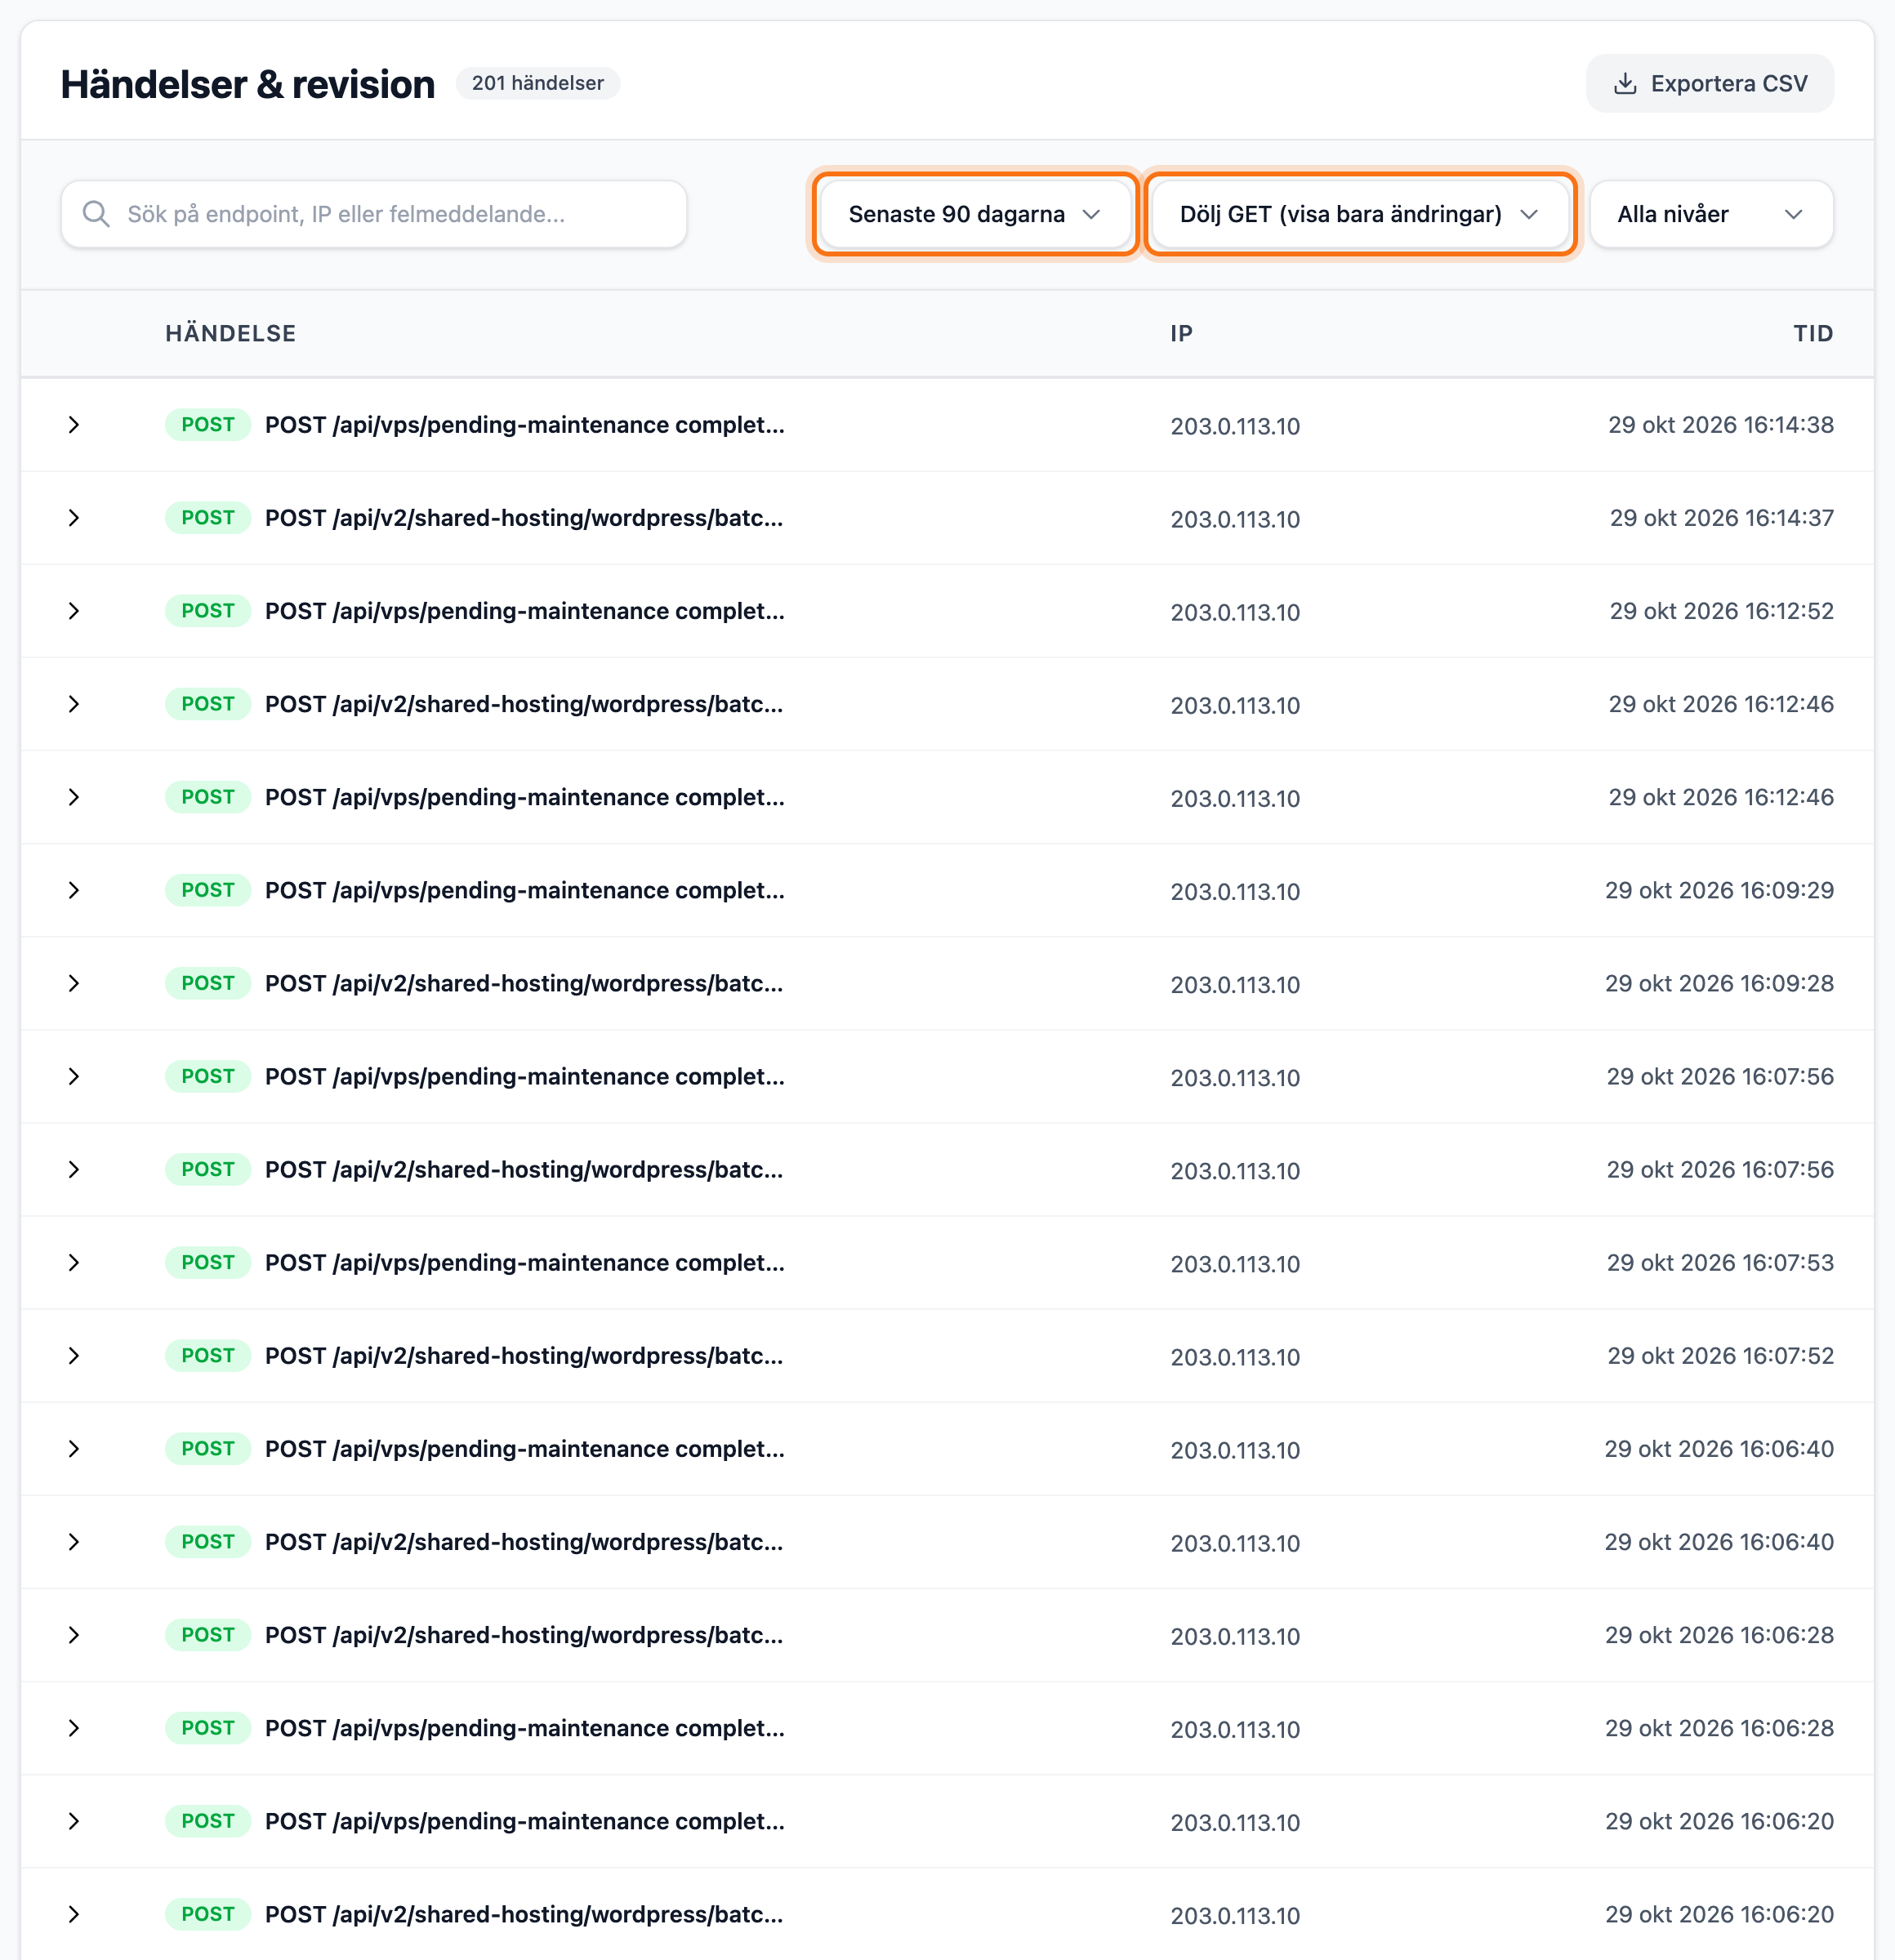Viewport: 1895px width, 1960px height.
Task: Open the Dölj GET filter dropdown
Action: [1360, 214]
